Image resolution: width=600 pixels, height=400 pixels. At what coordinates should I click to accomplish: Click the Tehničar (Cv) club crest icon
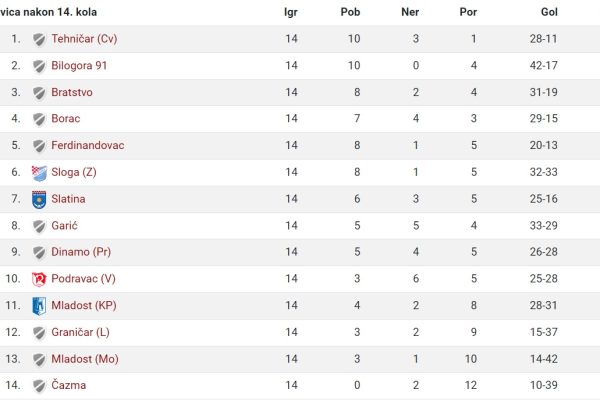click(39, 39)
